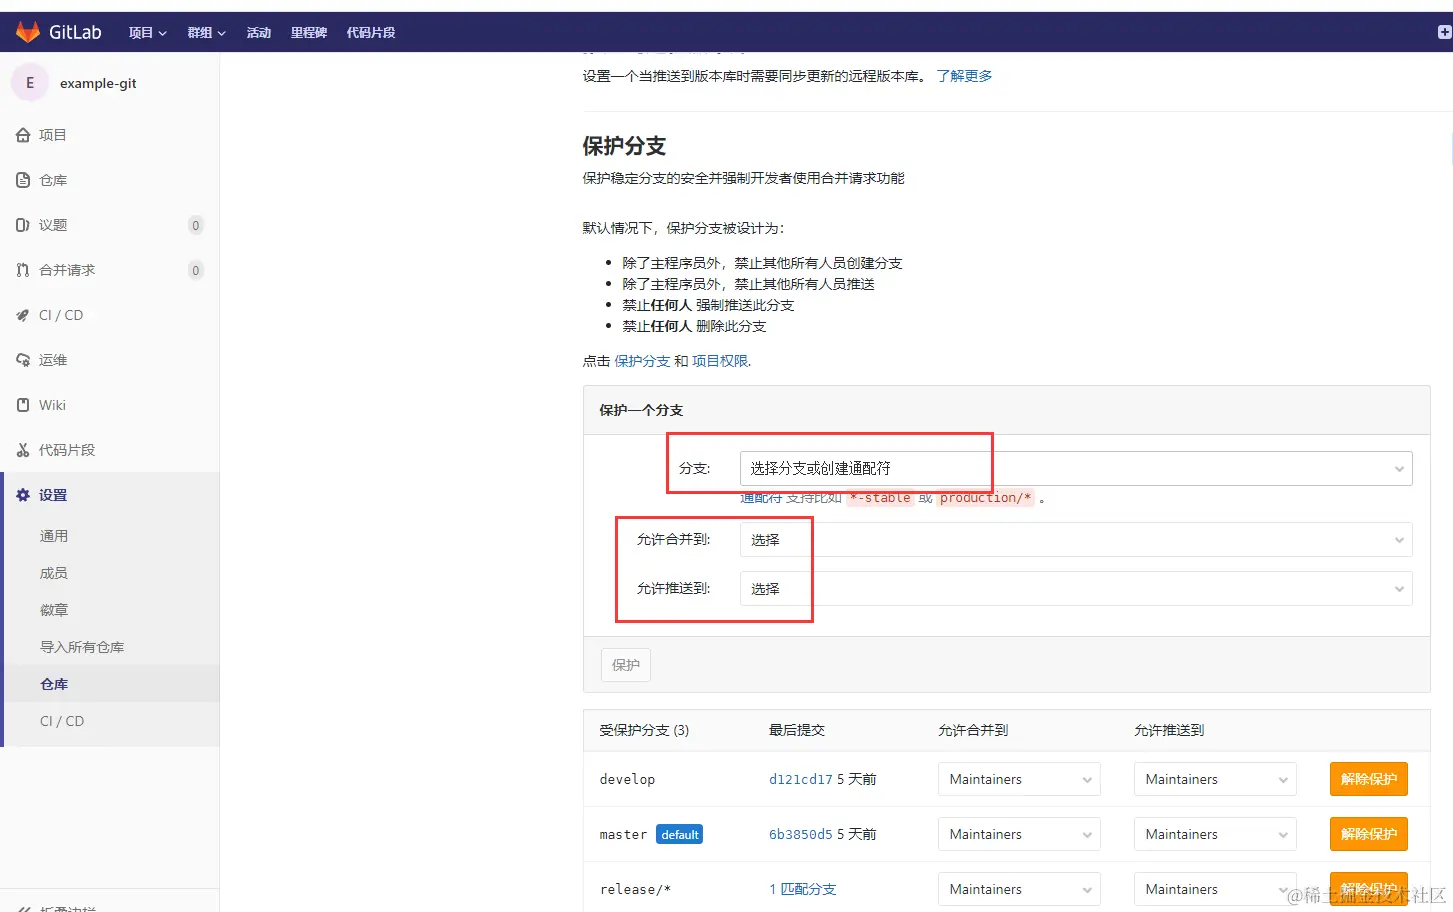Open the 允许合并到 select dropdown
The image size is (1453, 912).
click(x=1076, y=540)
